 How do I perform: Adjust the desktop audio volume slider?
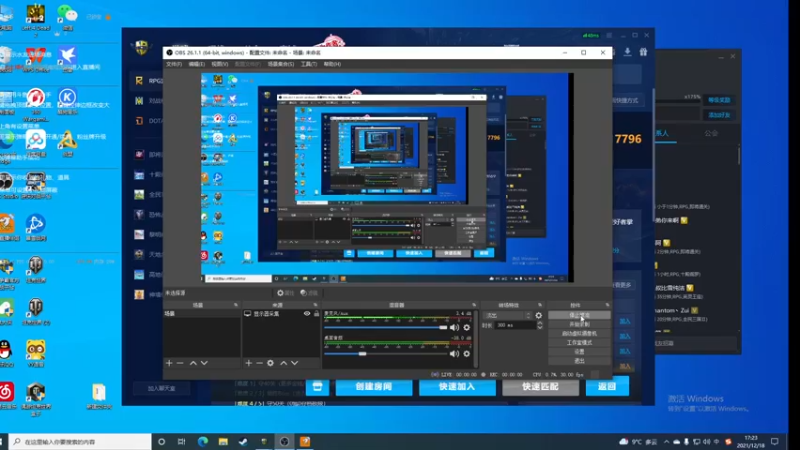coord(386,354)
